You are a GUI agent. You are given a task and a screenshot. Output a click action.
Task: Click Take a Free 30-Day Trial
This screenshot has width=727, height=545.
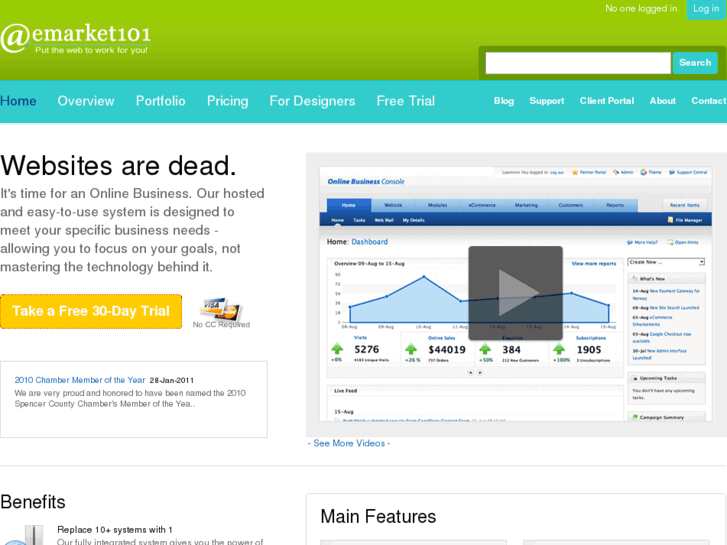91,311
